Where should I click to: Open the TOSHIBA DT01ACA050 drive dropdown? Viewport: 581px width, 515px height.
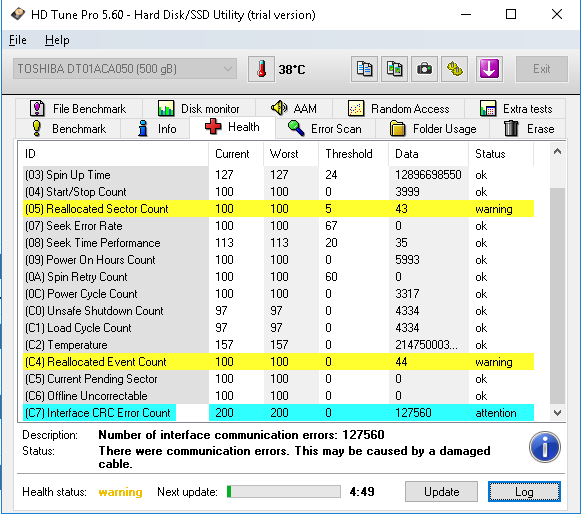click(125, 69)
